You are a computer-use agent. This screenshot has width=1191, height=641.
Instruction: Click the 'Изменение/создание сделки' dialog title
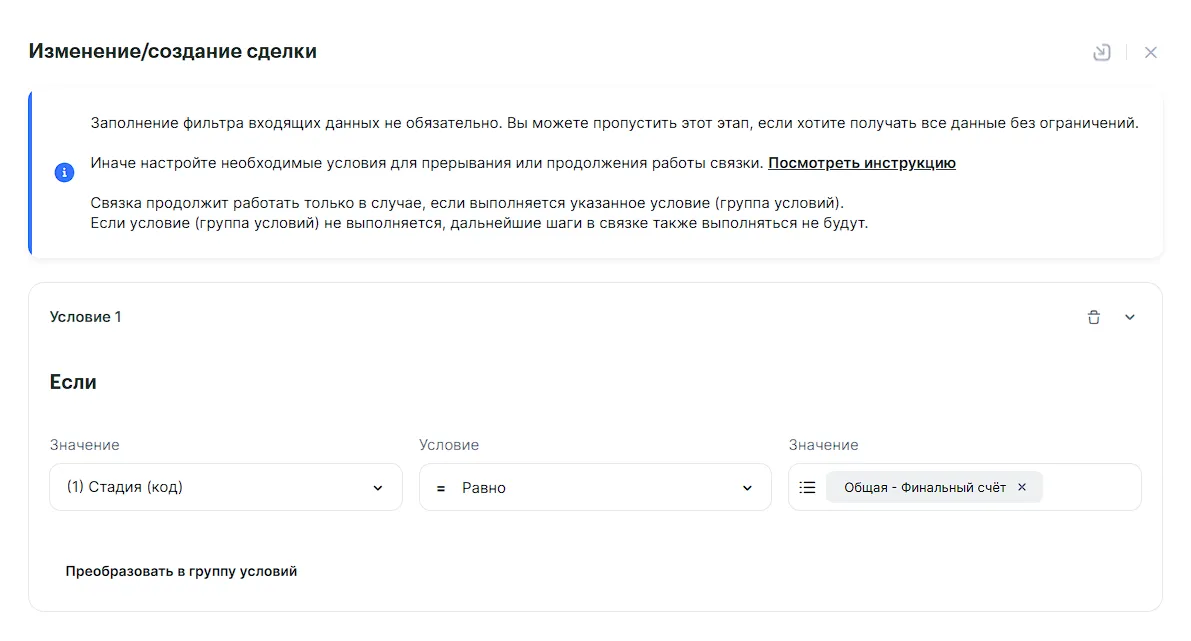pyautogui.click(x=172, y=51)
